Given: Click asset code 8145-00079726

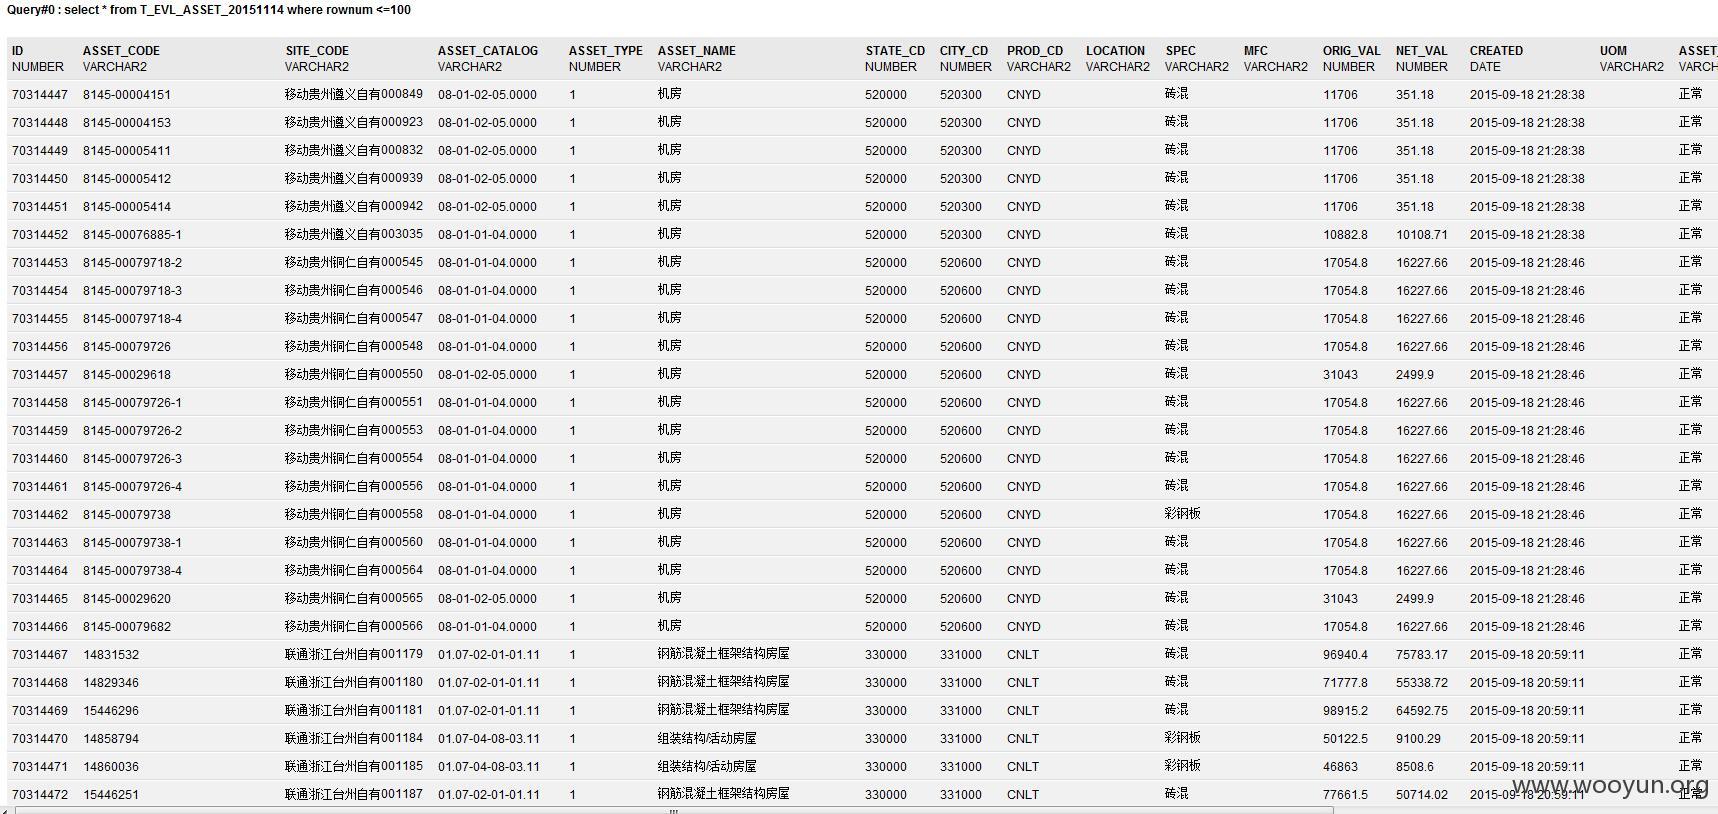Looking at the screenshot, I should pos(127,347).
